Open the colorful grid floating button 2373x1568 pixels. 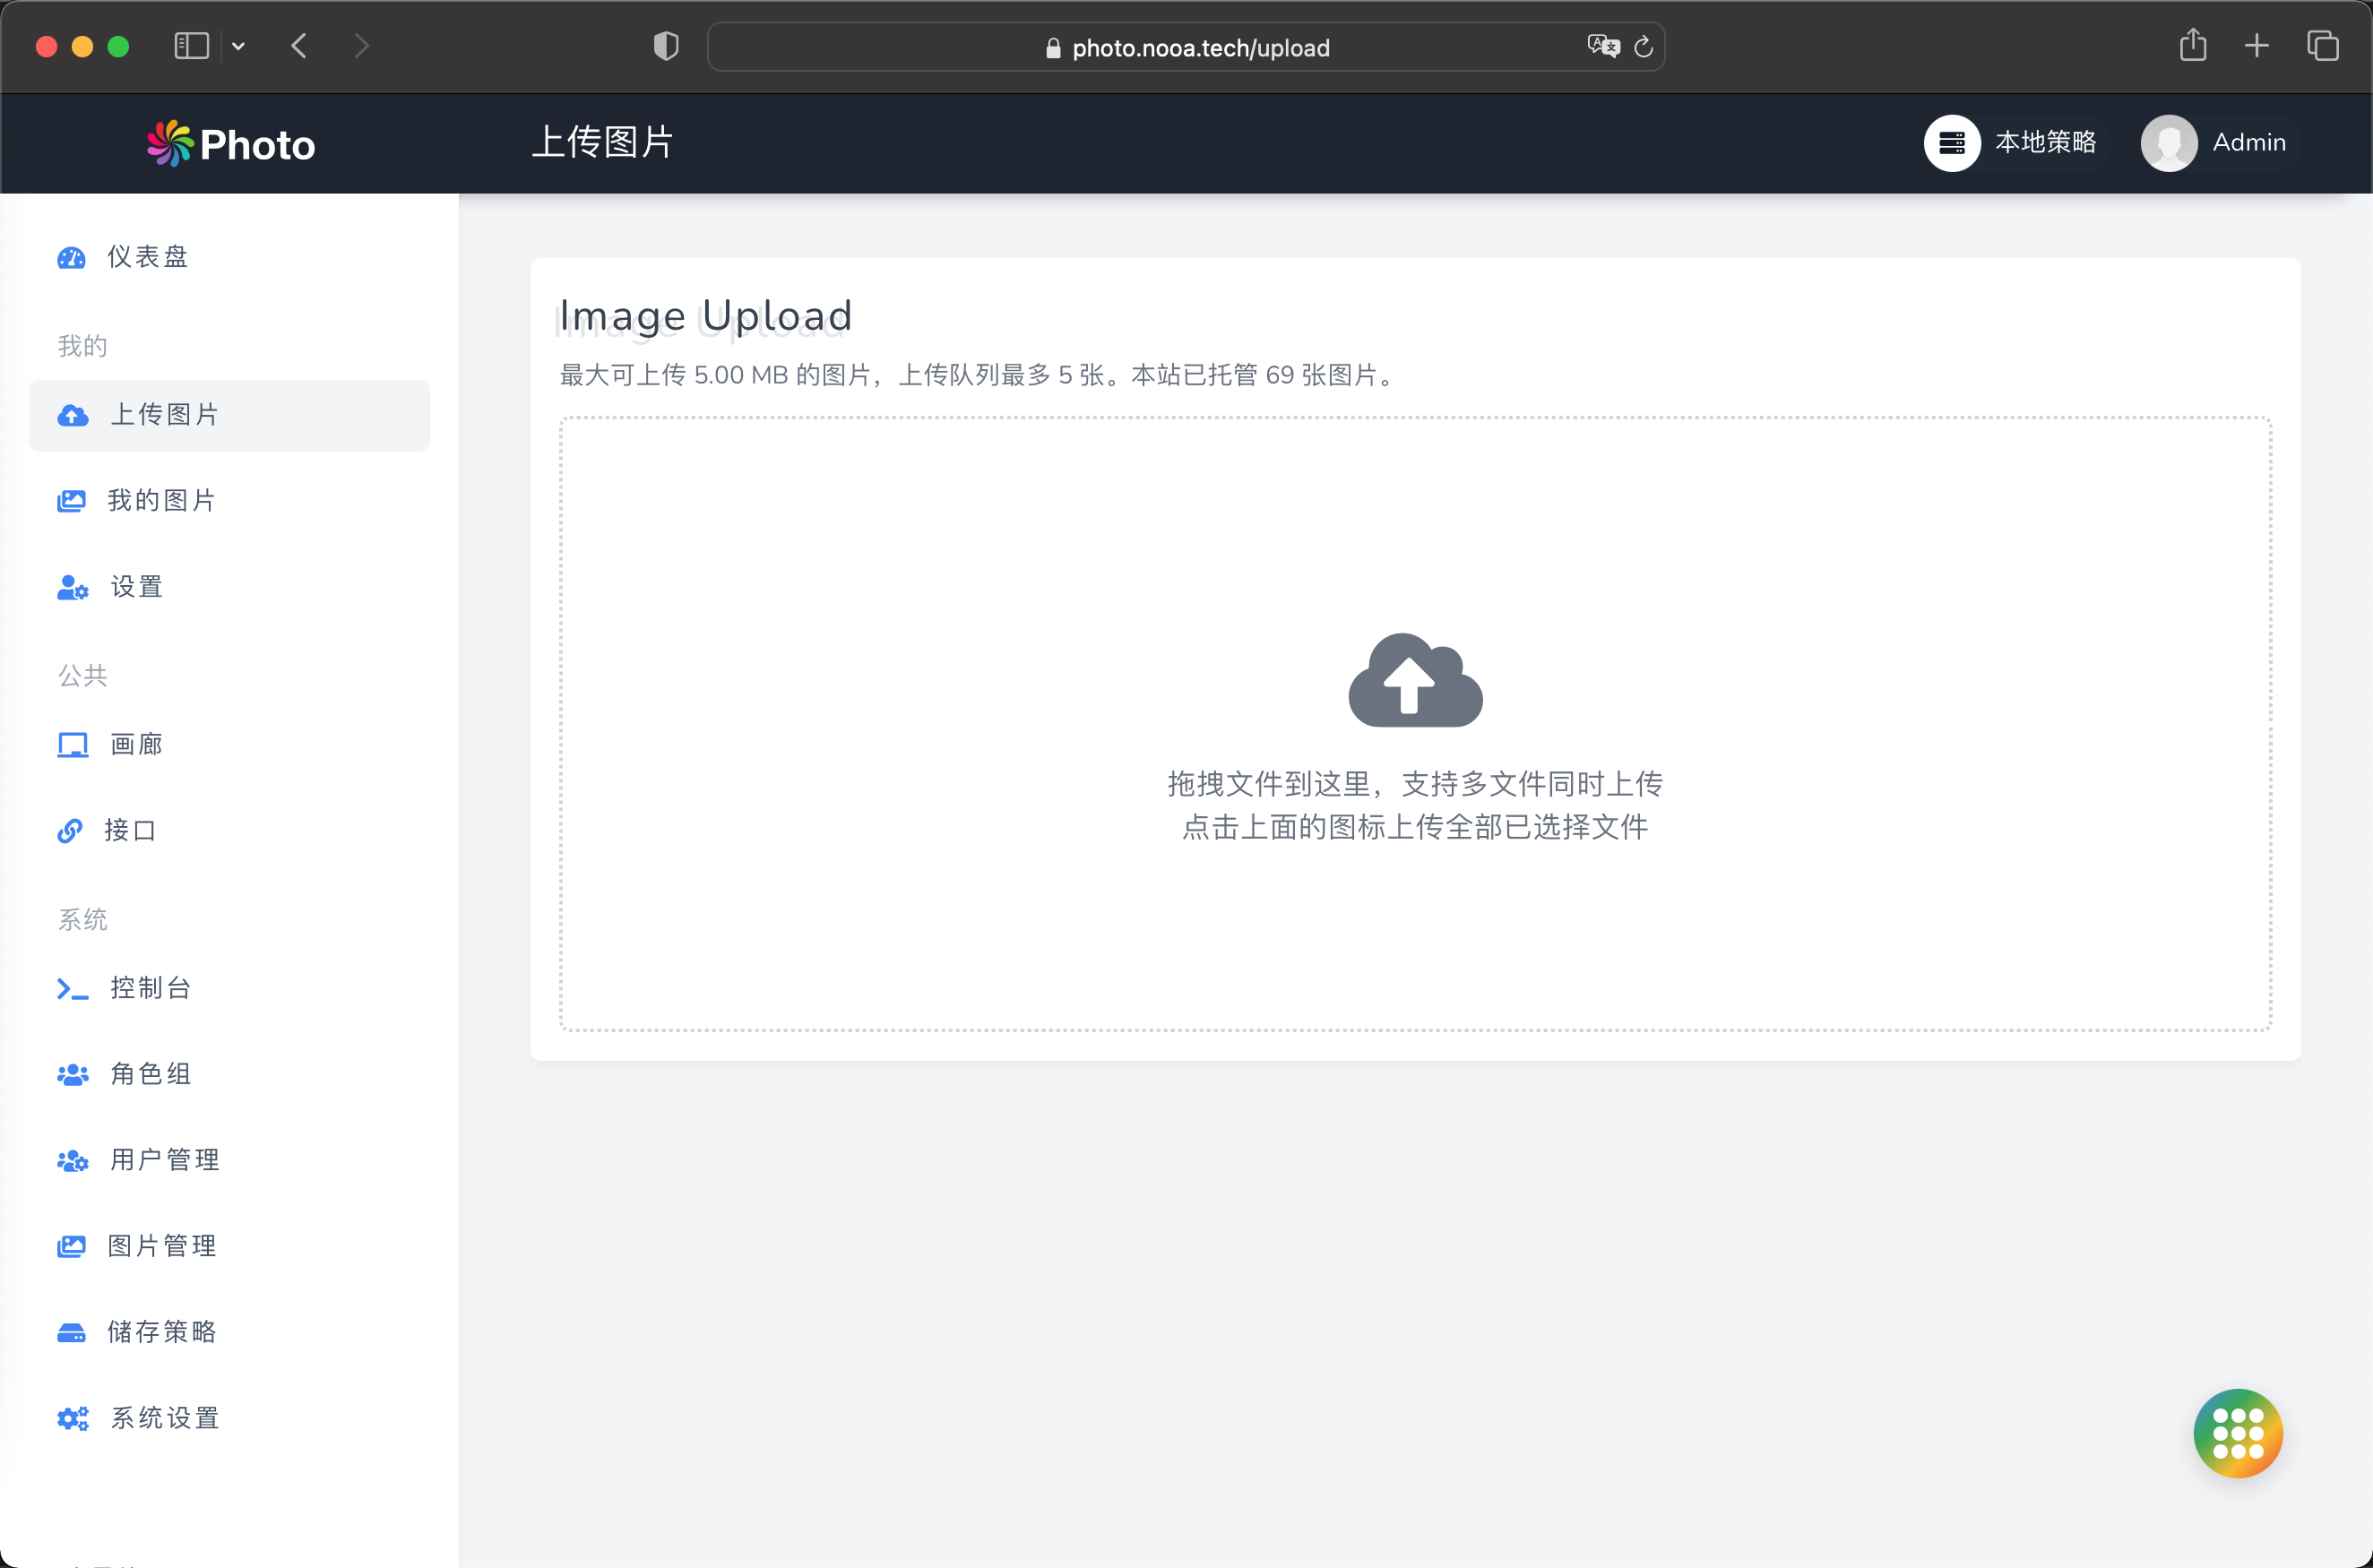2237,1432
